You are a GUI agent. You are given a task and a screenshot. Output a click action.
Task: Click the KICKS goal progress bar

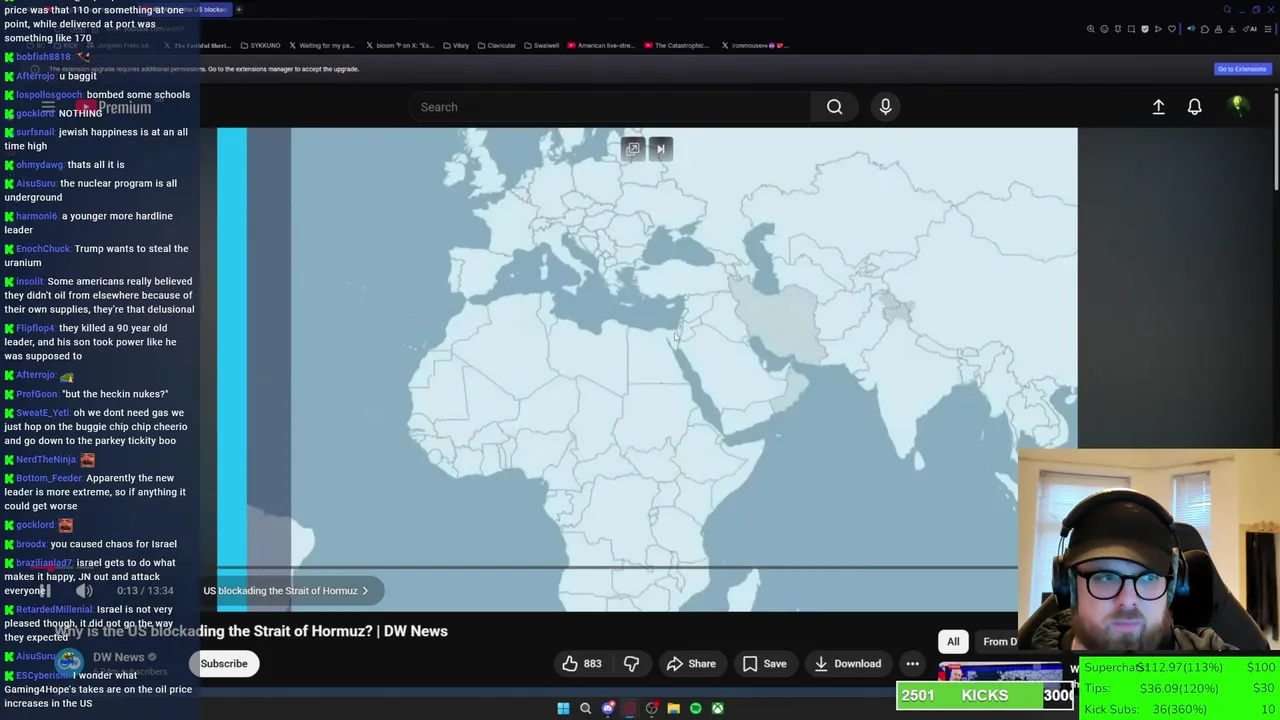(x=985, y=696)
